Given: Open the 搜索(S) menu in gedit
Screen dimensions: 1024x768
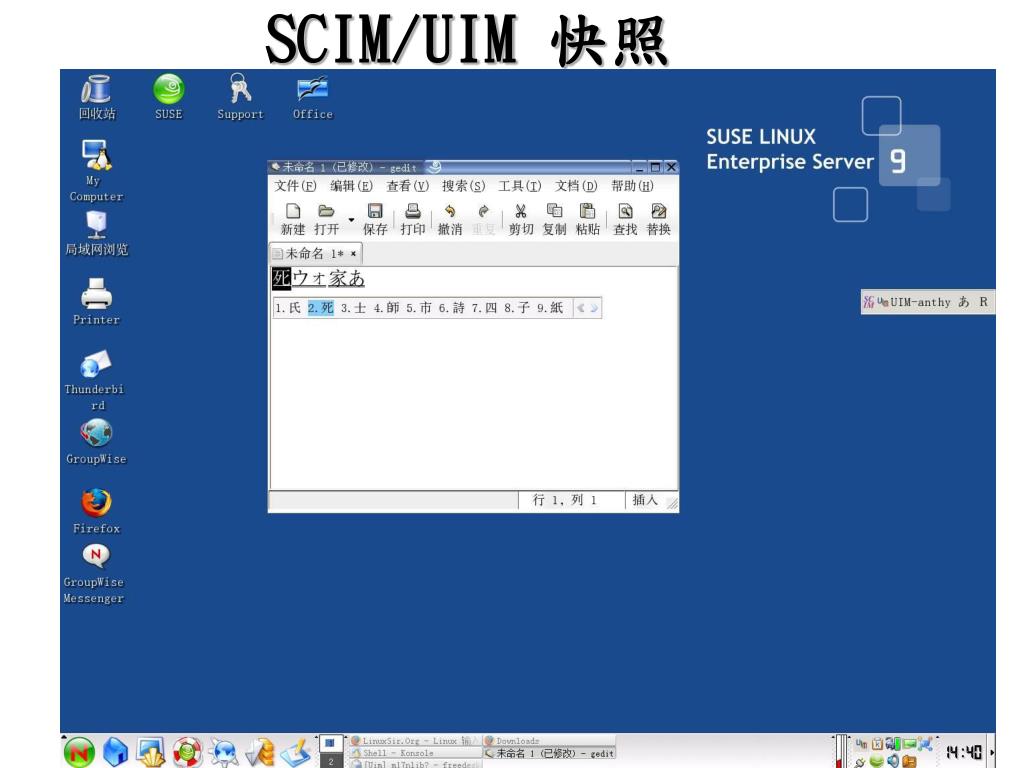Looking at the screenshot, I should pyautogui.click(x=463, y=186).
